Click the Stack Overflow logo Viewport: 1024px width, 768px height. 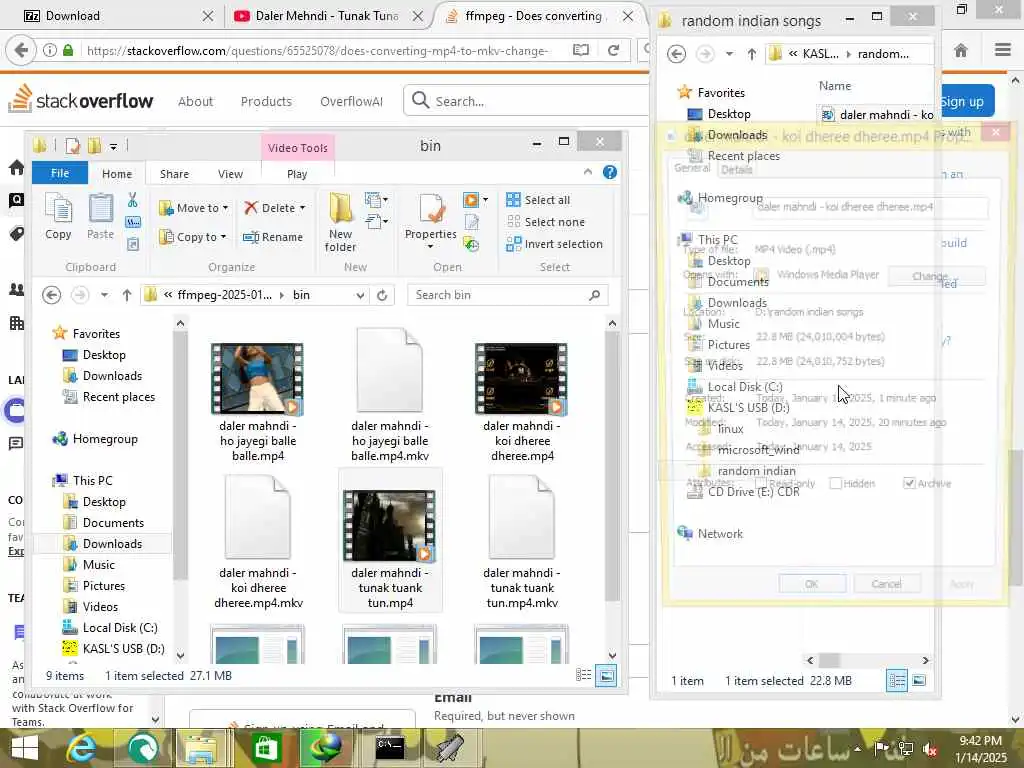81,99
